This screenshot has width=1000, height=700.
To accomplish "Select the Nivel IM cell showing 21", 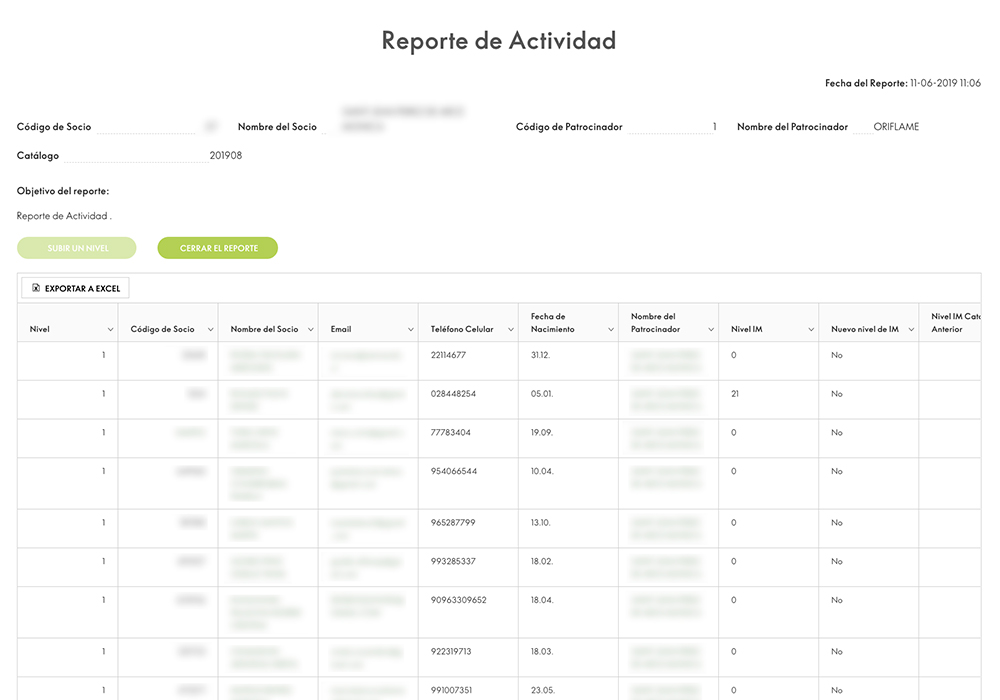I will tap(735, 394).
